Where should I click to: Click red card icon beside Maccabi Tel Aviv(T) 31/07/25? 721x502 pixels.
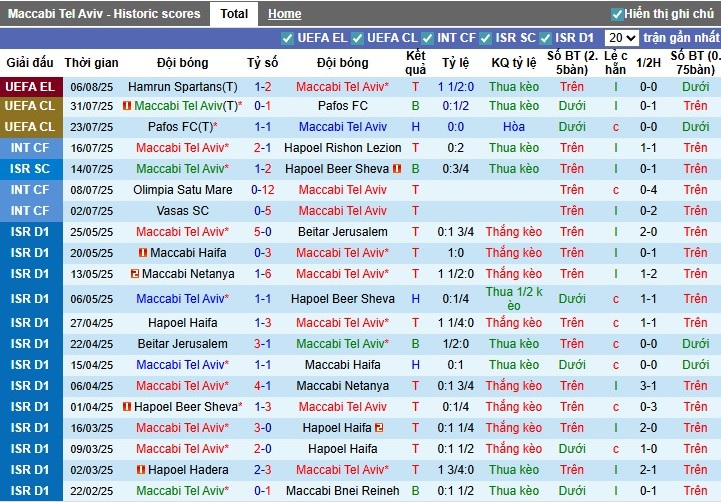point(127,106)
